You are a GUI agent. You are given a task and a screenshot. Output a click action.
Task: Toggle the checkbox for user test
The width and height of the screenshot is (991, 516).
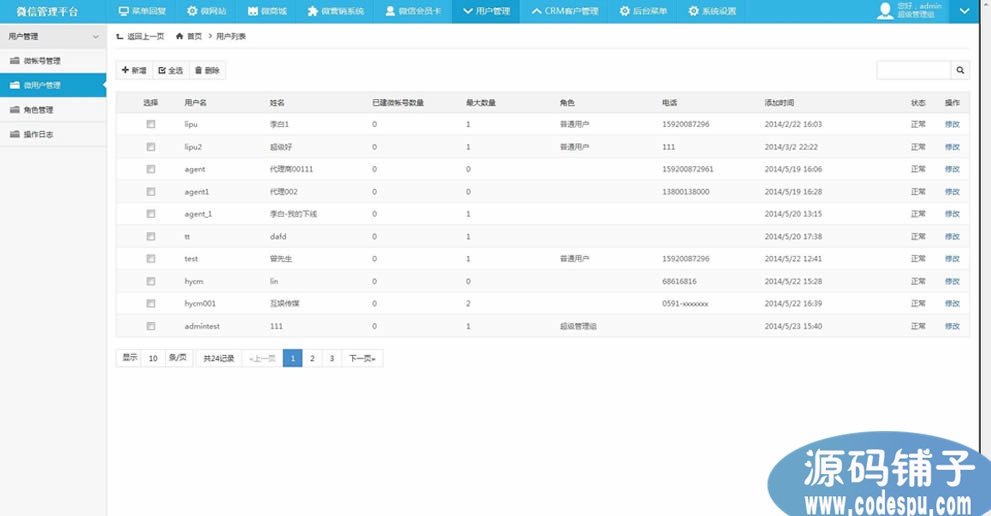tap(150, 259)
